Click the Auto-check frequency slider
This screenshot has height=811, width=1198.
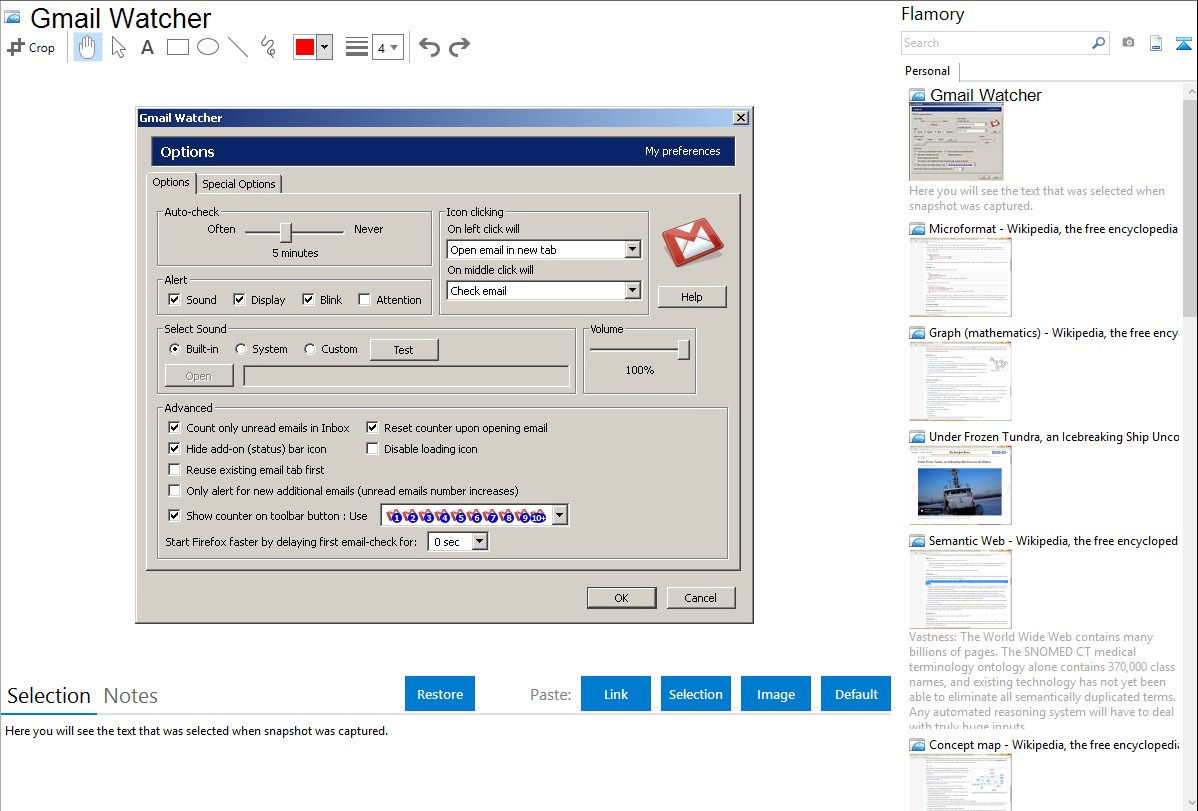[286, 232]
